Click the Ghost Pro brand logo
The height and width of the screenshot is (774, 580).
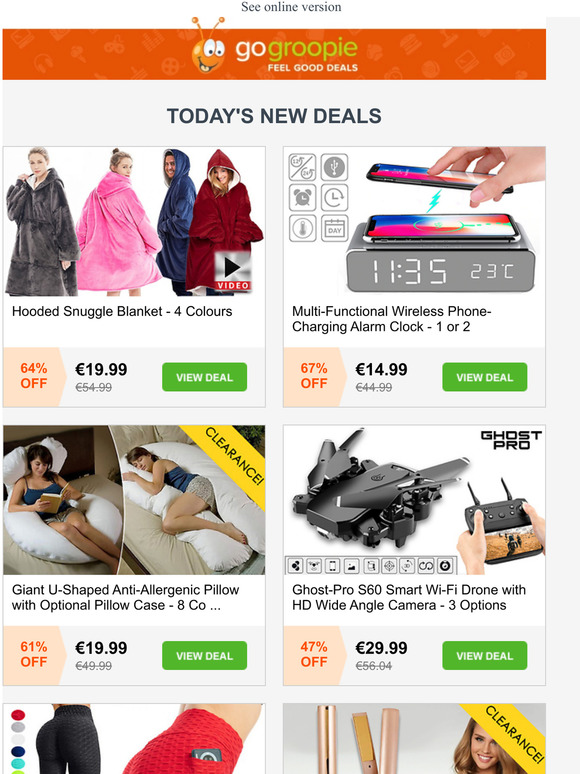click(511, 440)
